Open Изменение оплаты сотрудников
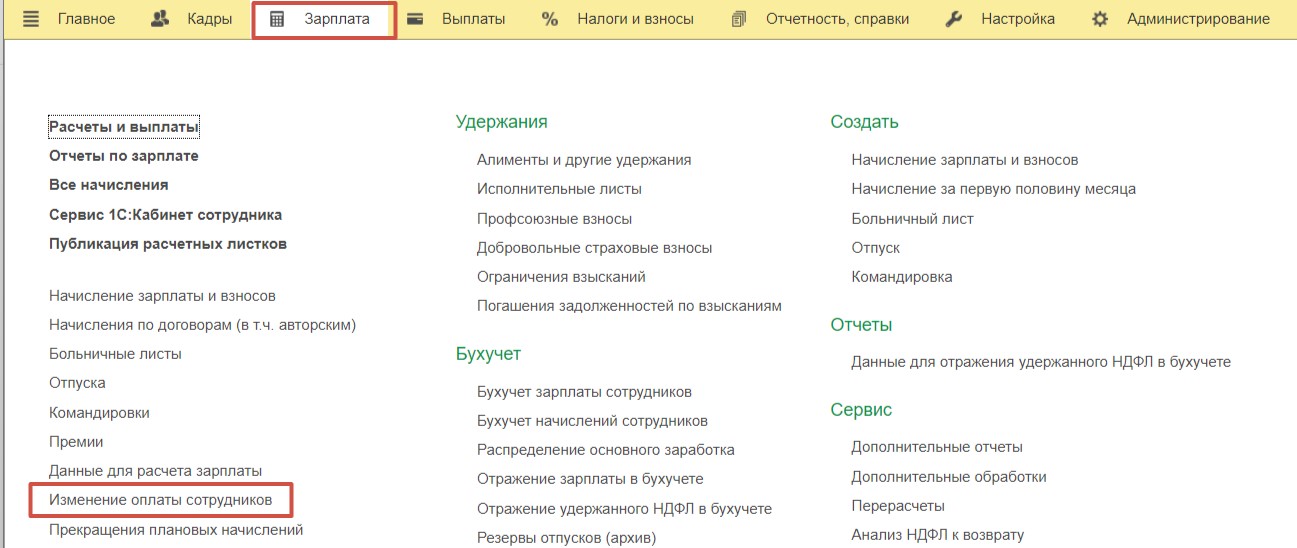Screen dimensions: 1297x548 tap(160, 500)
